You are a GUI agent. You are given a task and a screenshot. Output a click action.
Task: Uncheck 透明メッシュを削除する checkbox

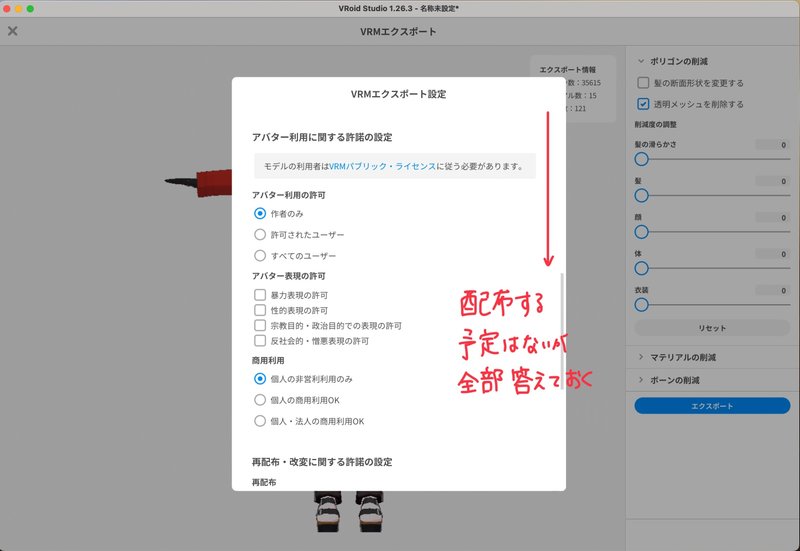tap(643, 104)
